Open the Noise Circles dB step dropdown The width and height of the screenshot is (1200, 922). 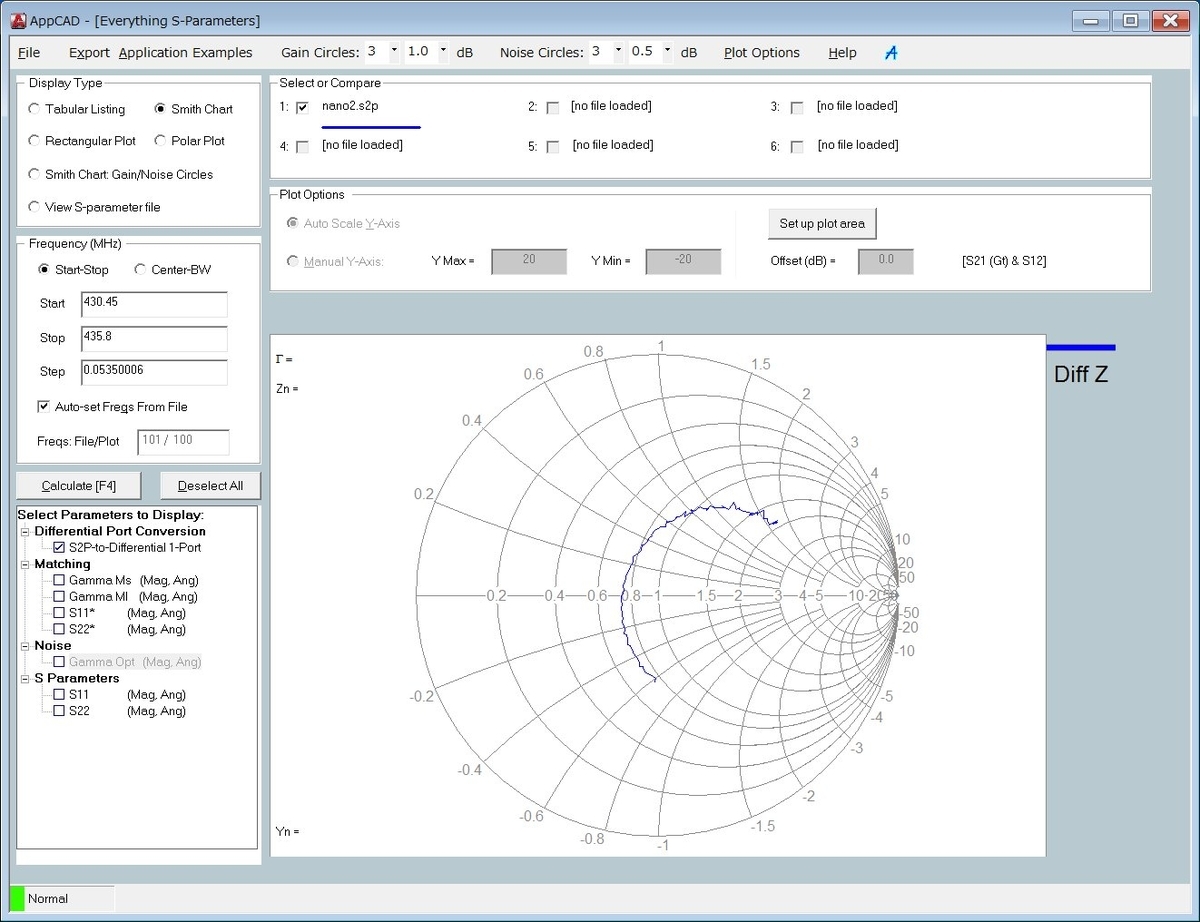669,49
